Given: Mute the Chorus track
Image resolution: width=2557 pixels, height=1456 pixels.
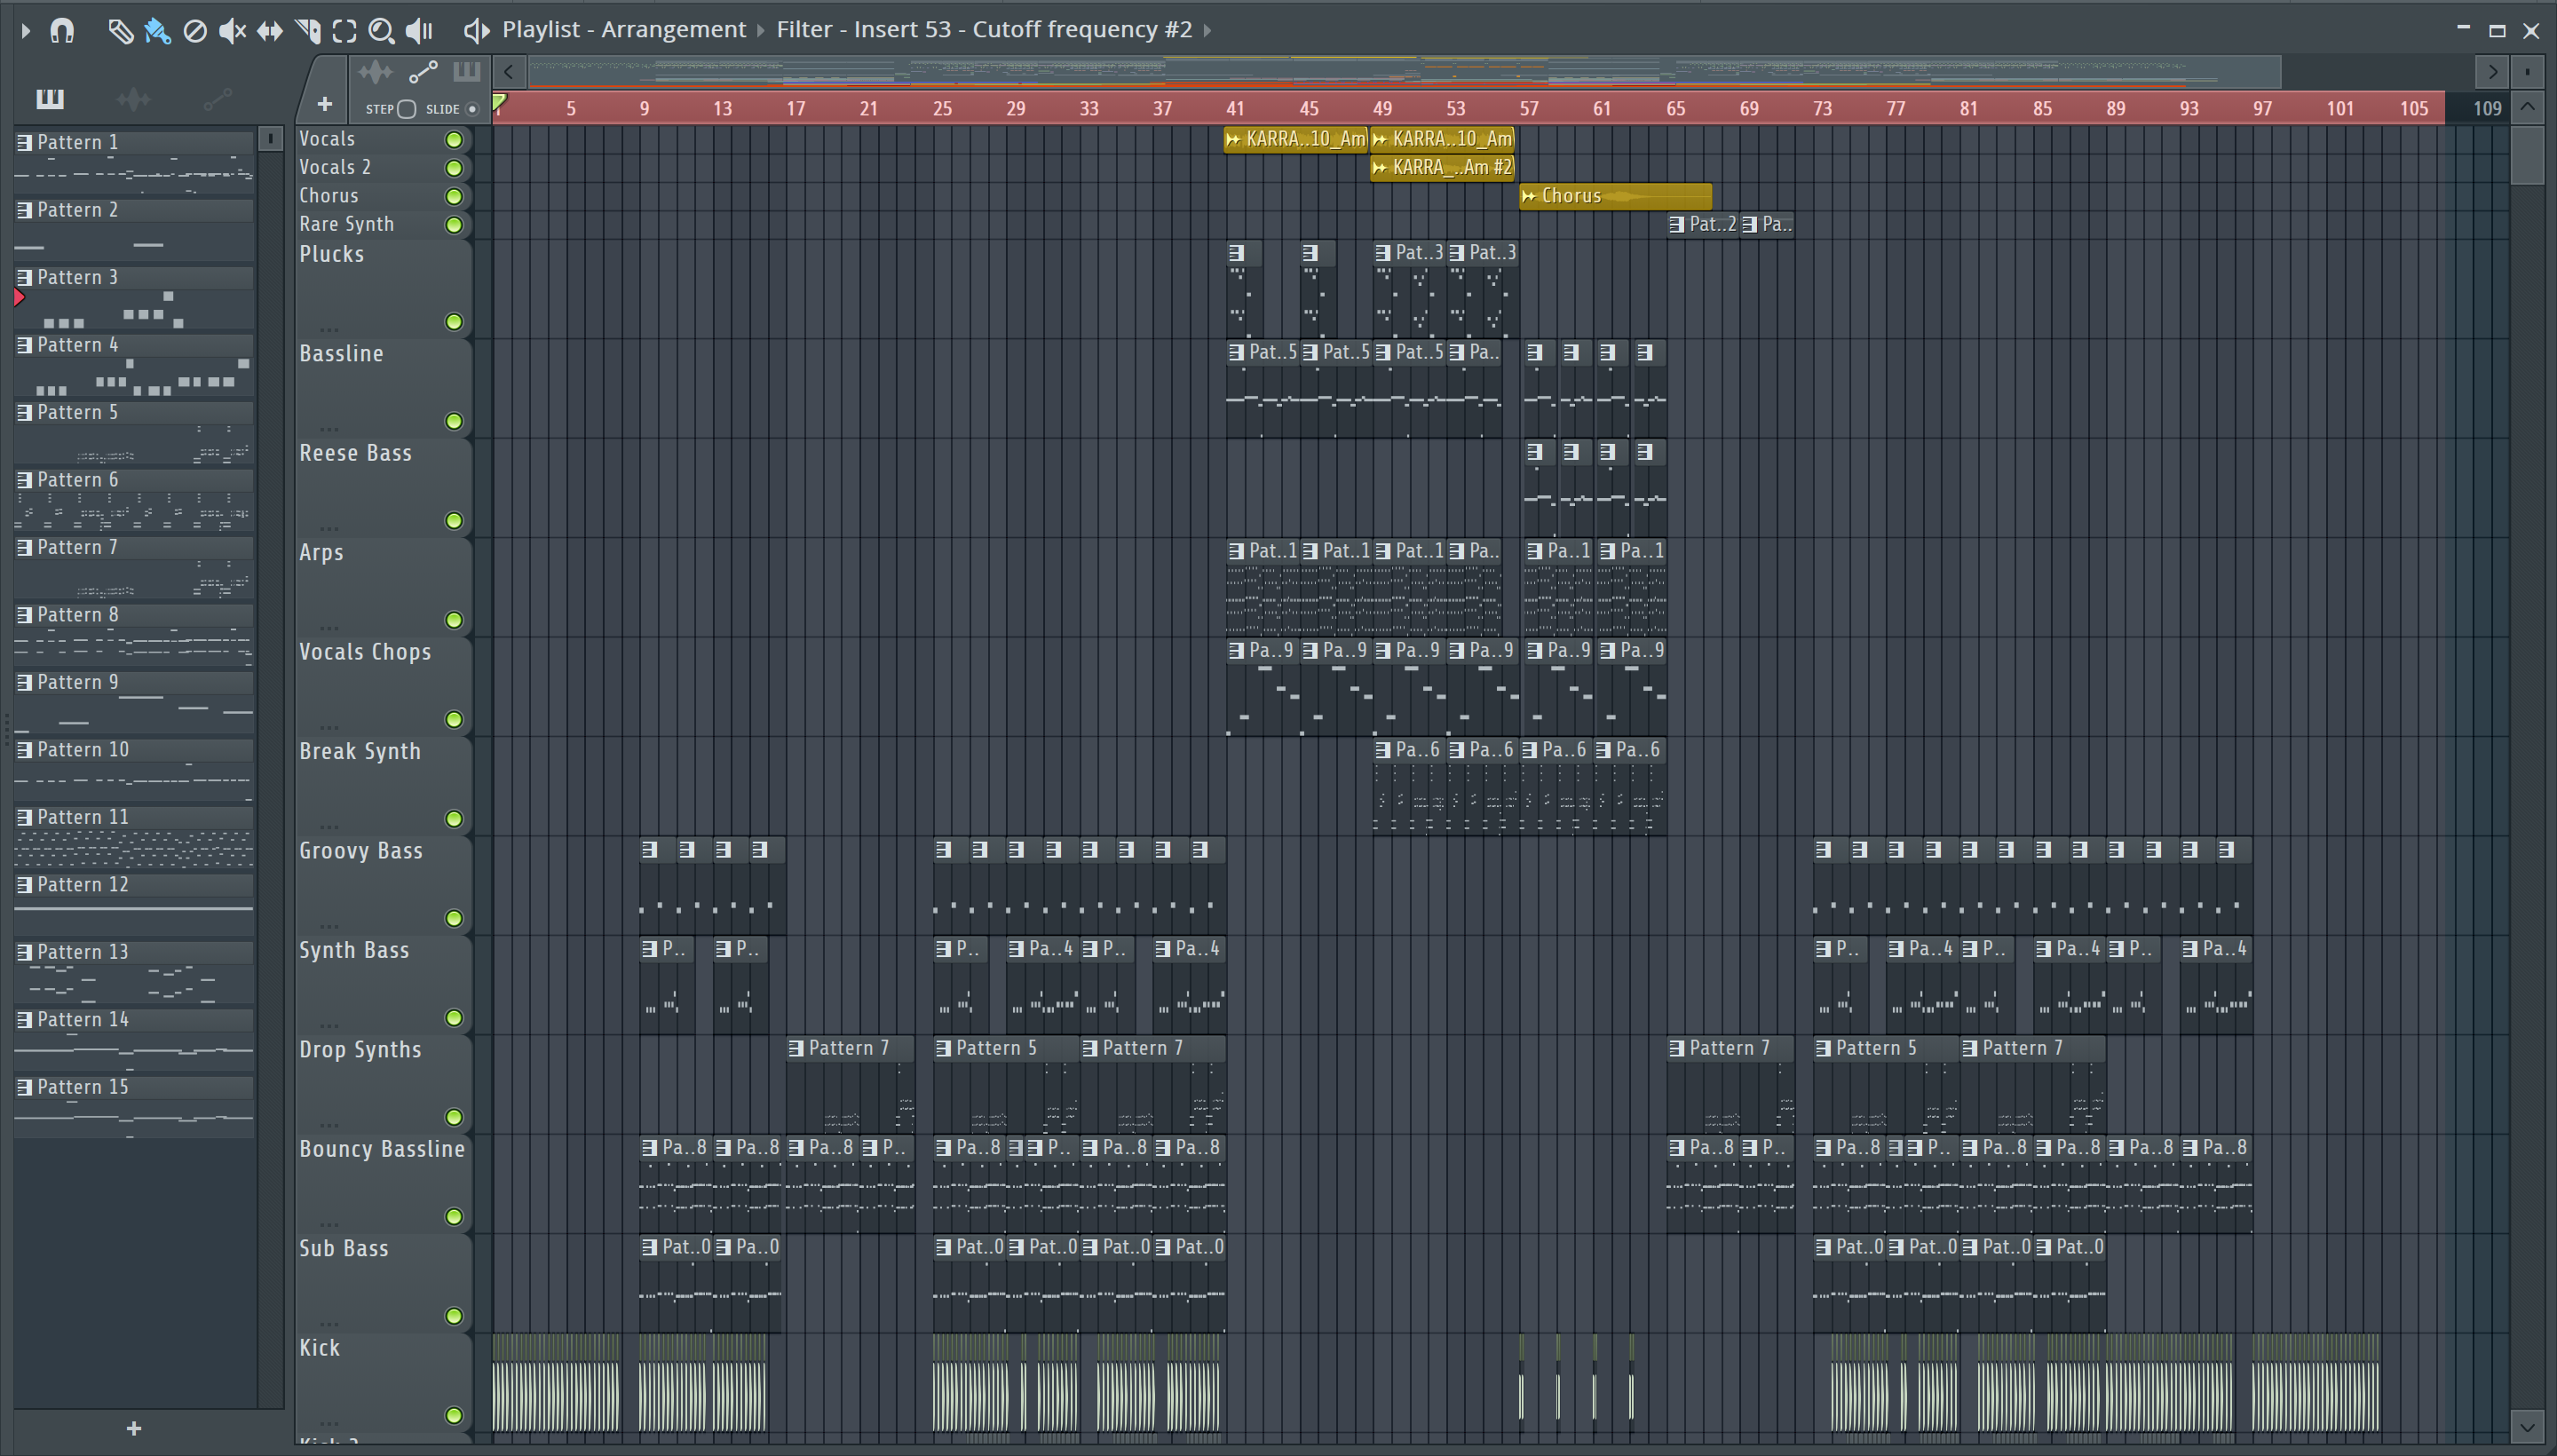Looking at the screenshot, I should (454, 197).
